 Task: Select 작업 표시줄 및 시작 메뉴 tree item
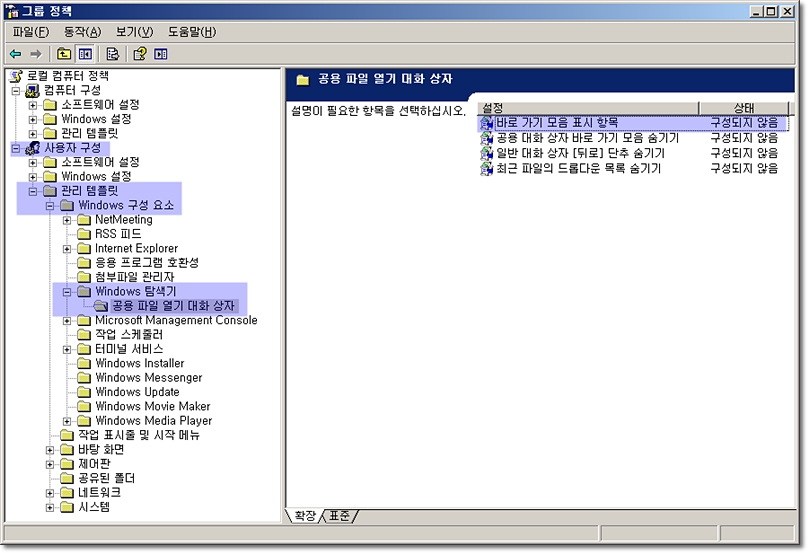[x=139, y=435]
